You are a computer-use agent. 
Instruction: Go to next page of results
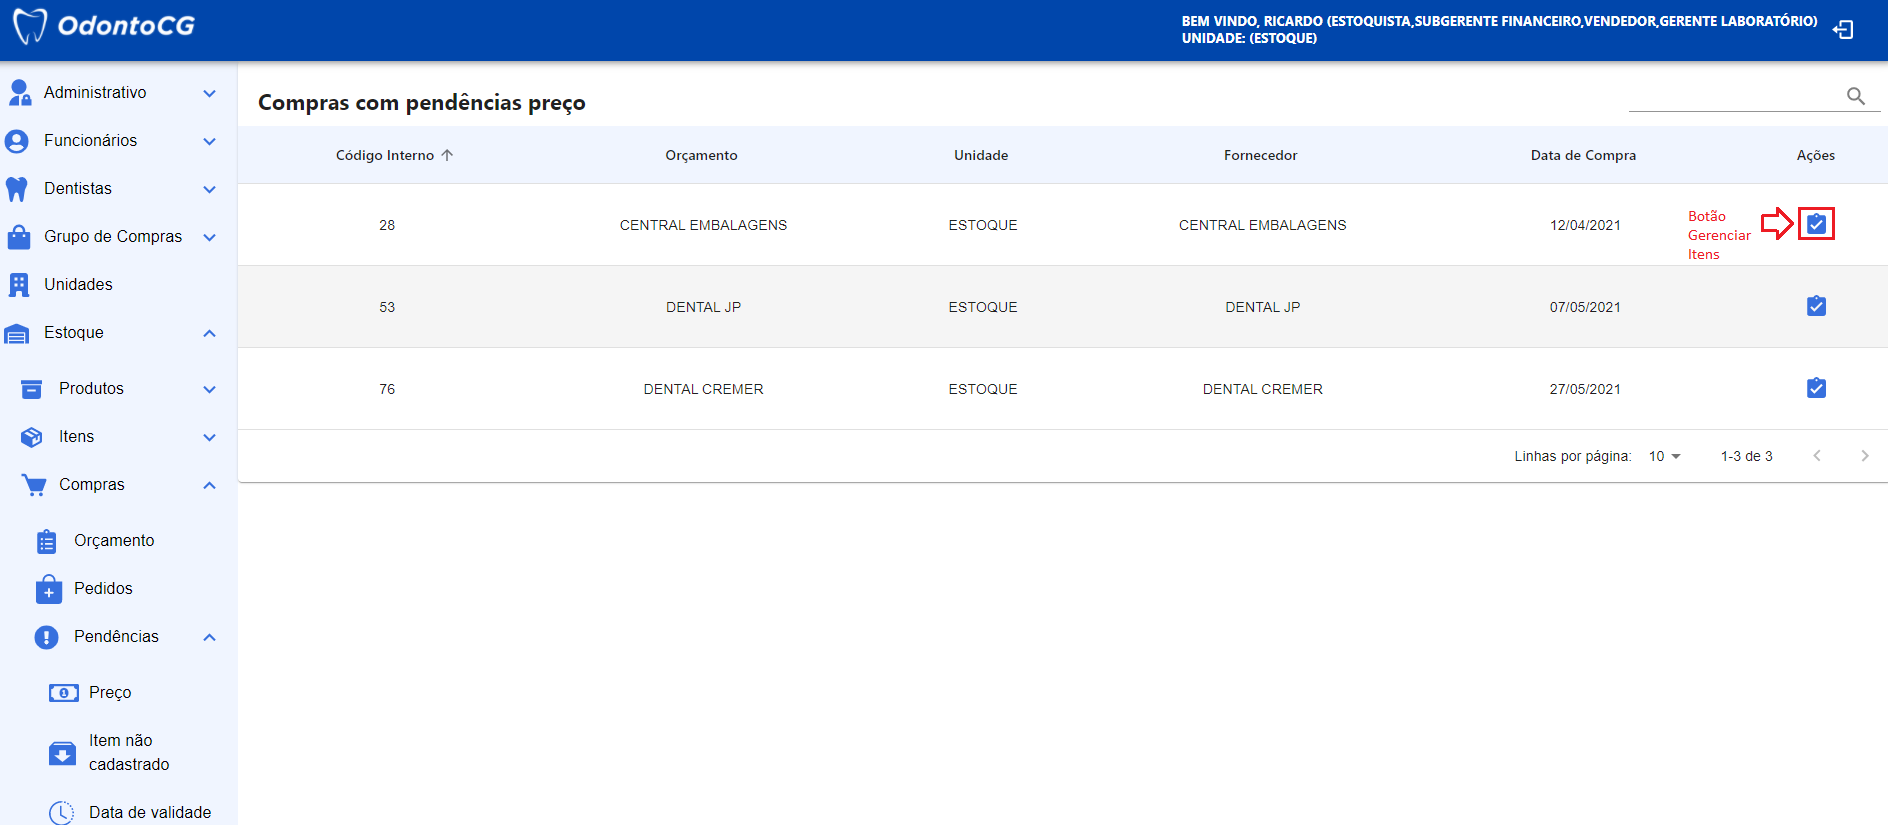coord(1864,456)
